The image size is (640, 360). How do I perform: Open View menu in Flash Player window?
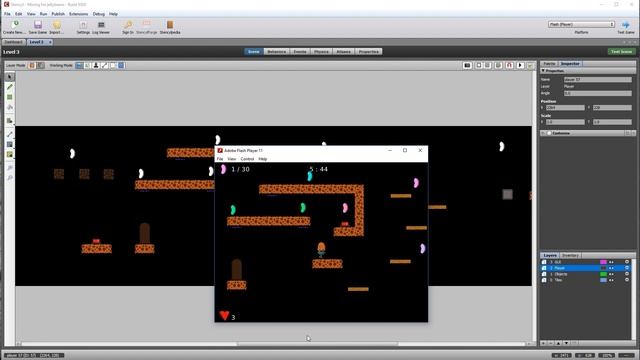(231, 159)
